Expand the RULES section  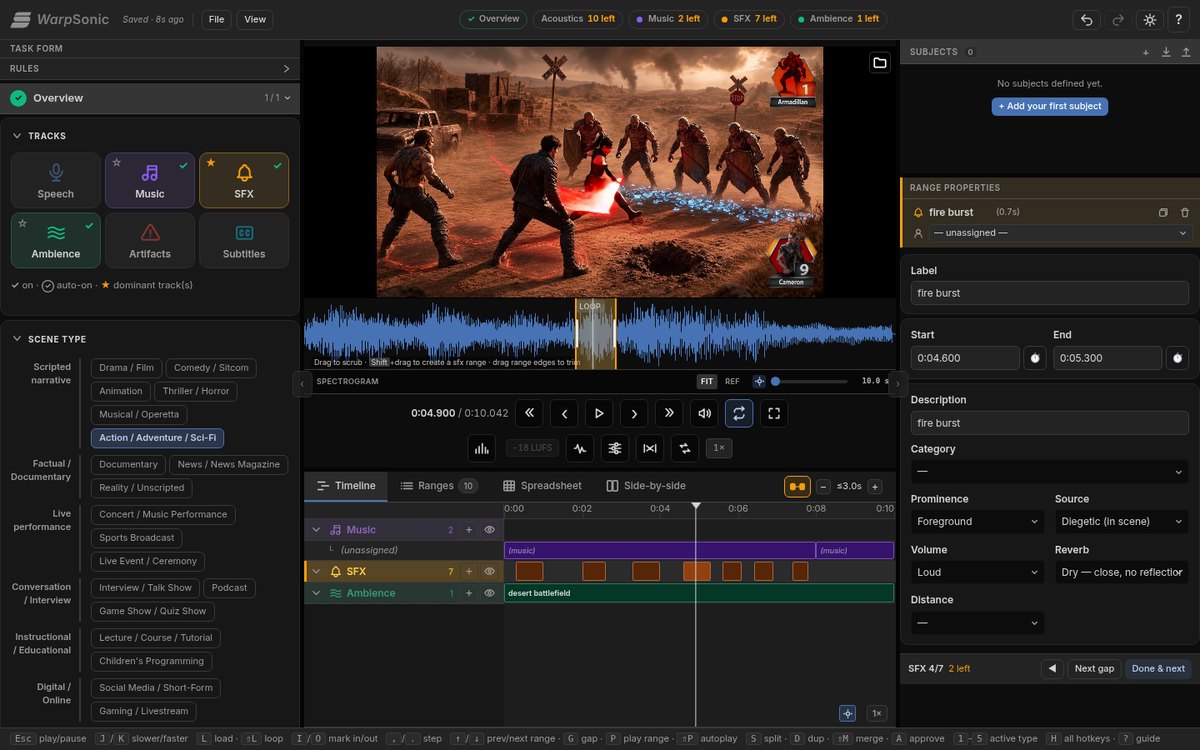pos(150,69)
